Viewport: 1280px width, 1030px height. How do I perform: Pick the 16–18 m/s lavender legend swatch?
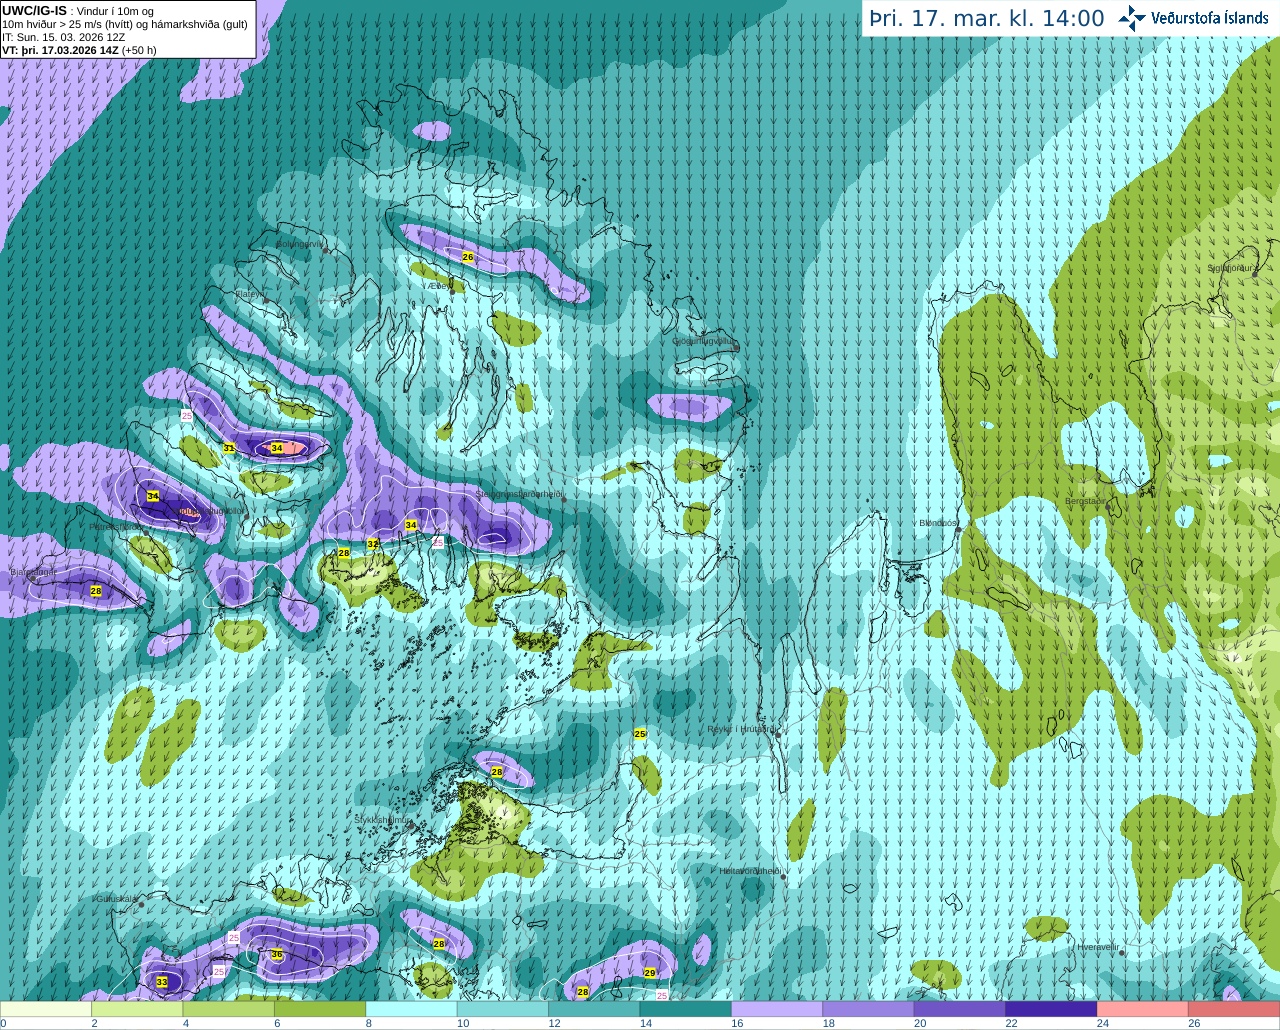777,1009
